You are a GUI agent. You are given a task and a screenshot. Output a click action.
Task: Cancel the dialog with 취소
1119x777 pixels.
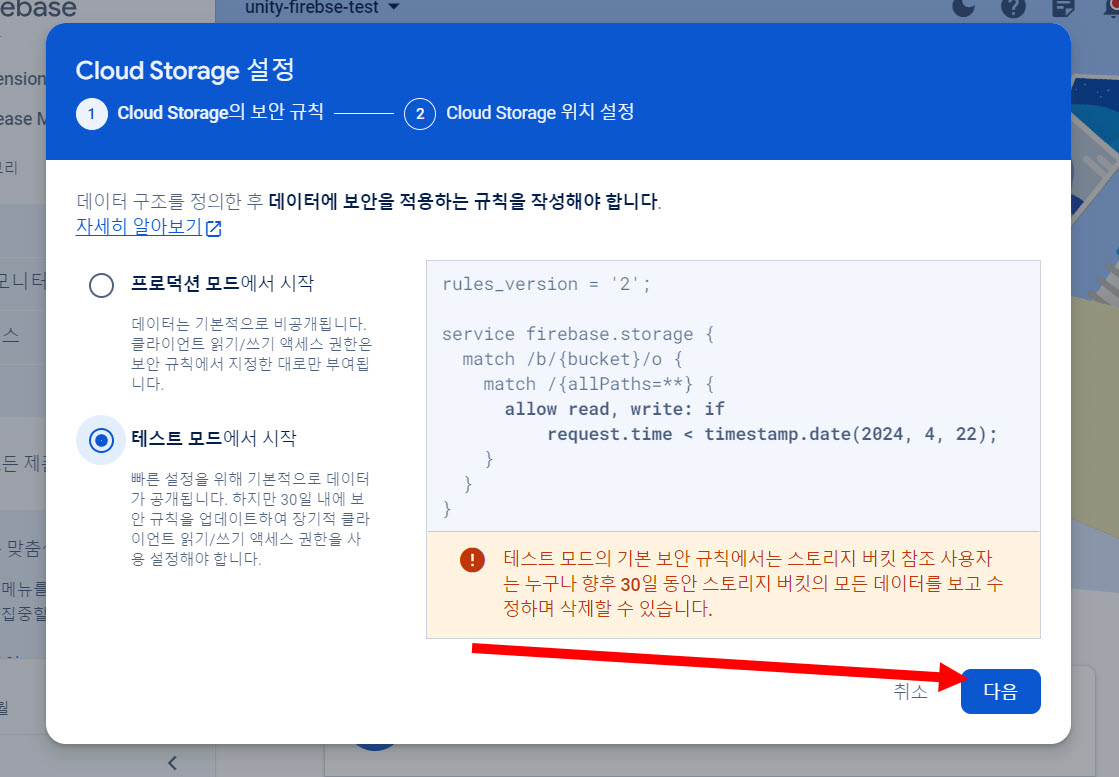[910, 691]
